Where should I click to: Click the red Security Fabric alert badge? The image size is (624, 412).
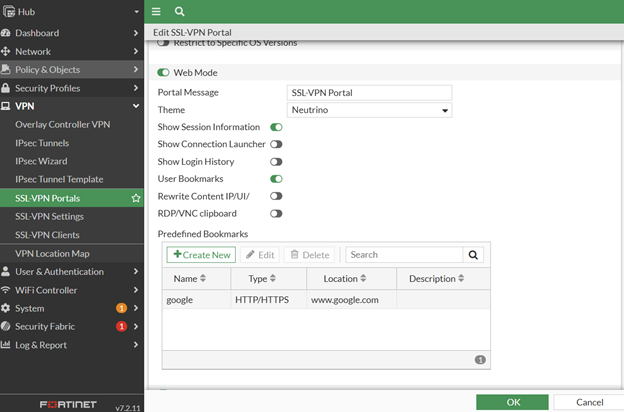click(x=121, y=326)
